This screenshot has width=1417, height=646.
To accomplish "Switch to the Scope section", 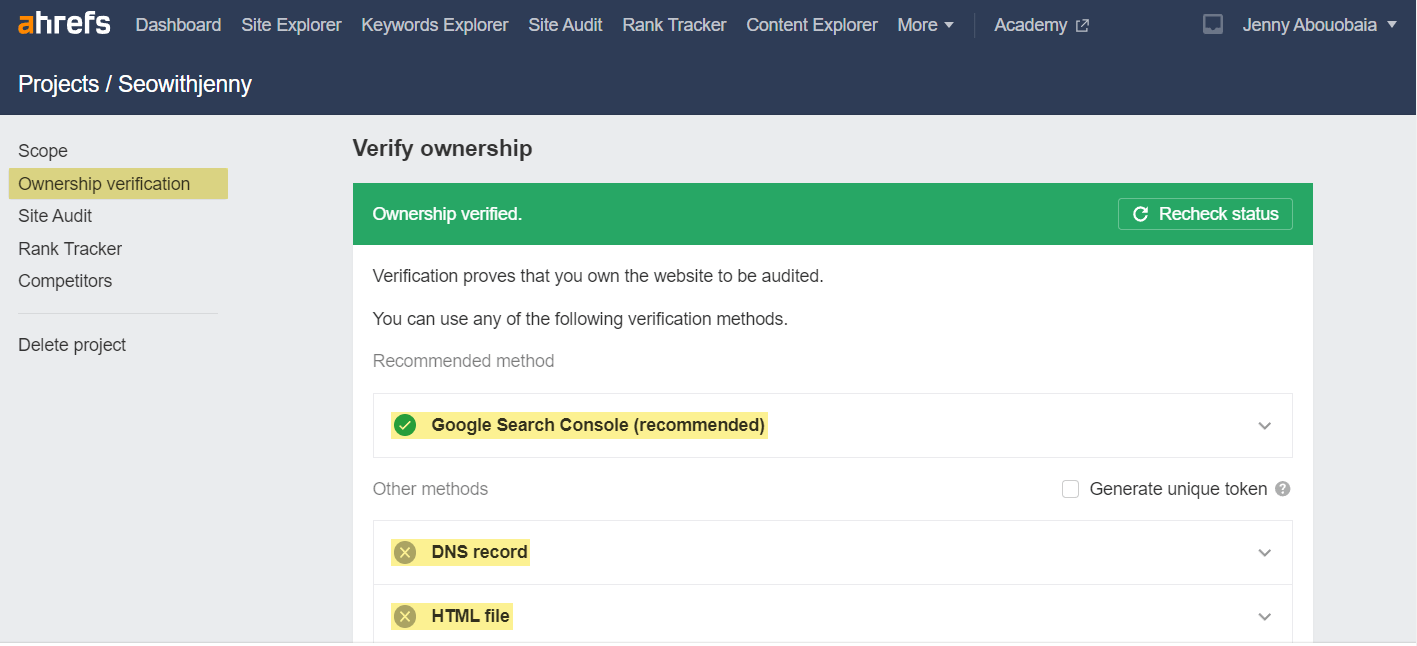I will pyautogui.click(x=43, y=150).
